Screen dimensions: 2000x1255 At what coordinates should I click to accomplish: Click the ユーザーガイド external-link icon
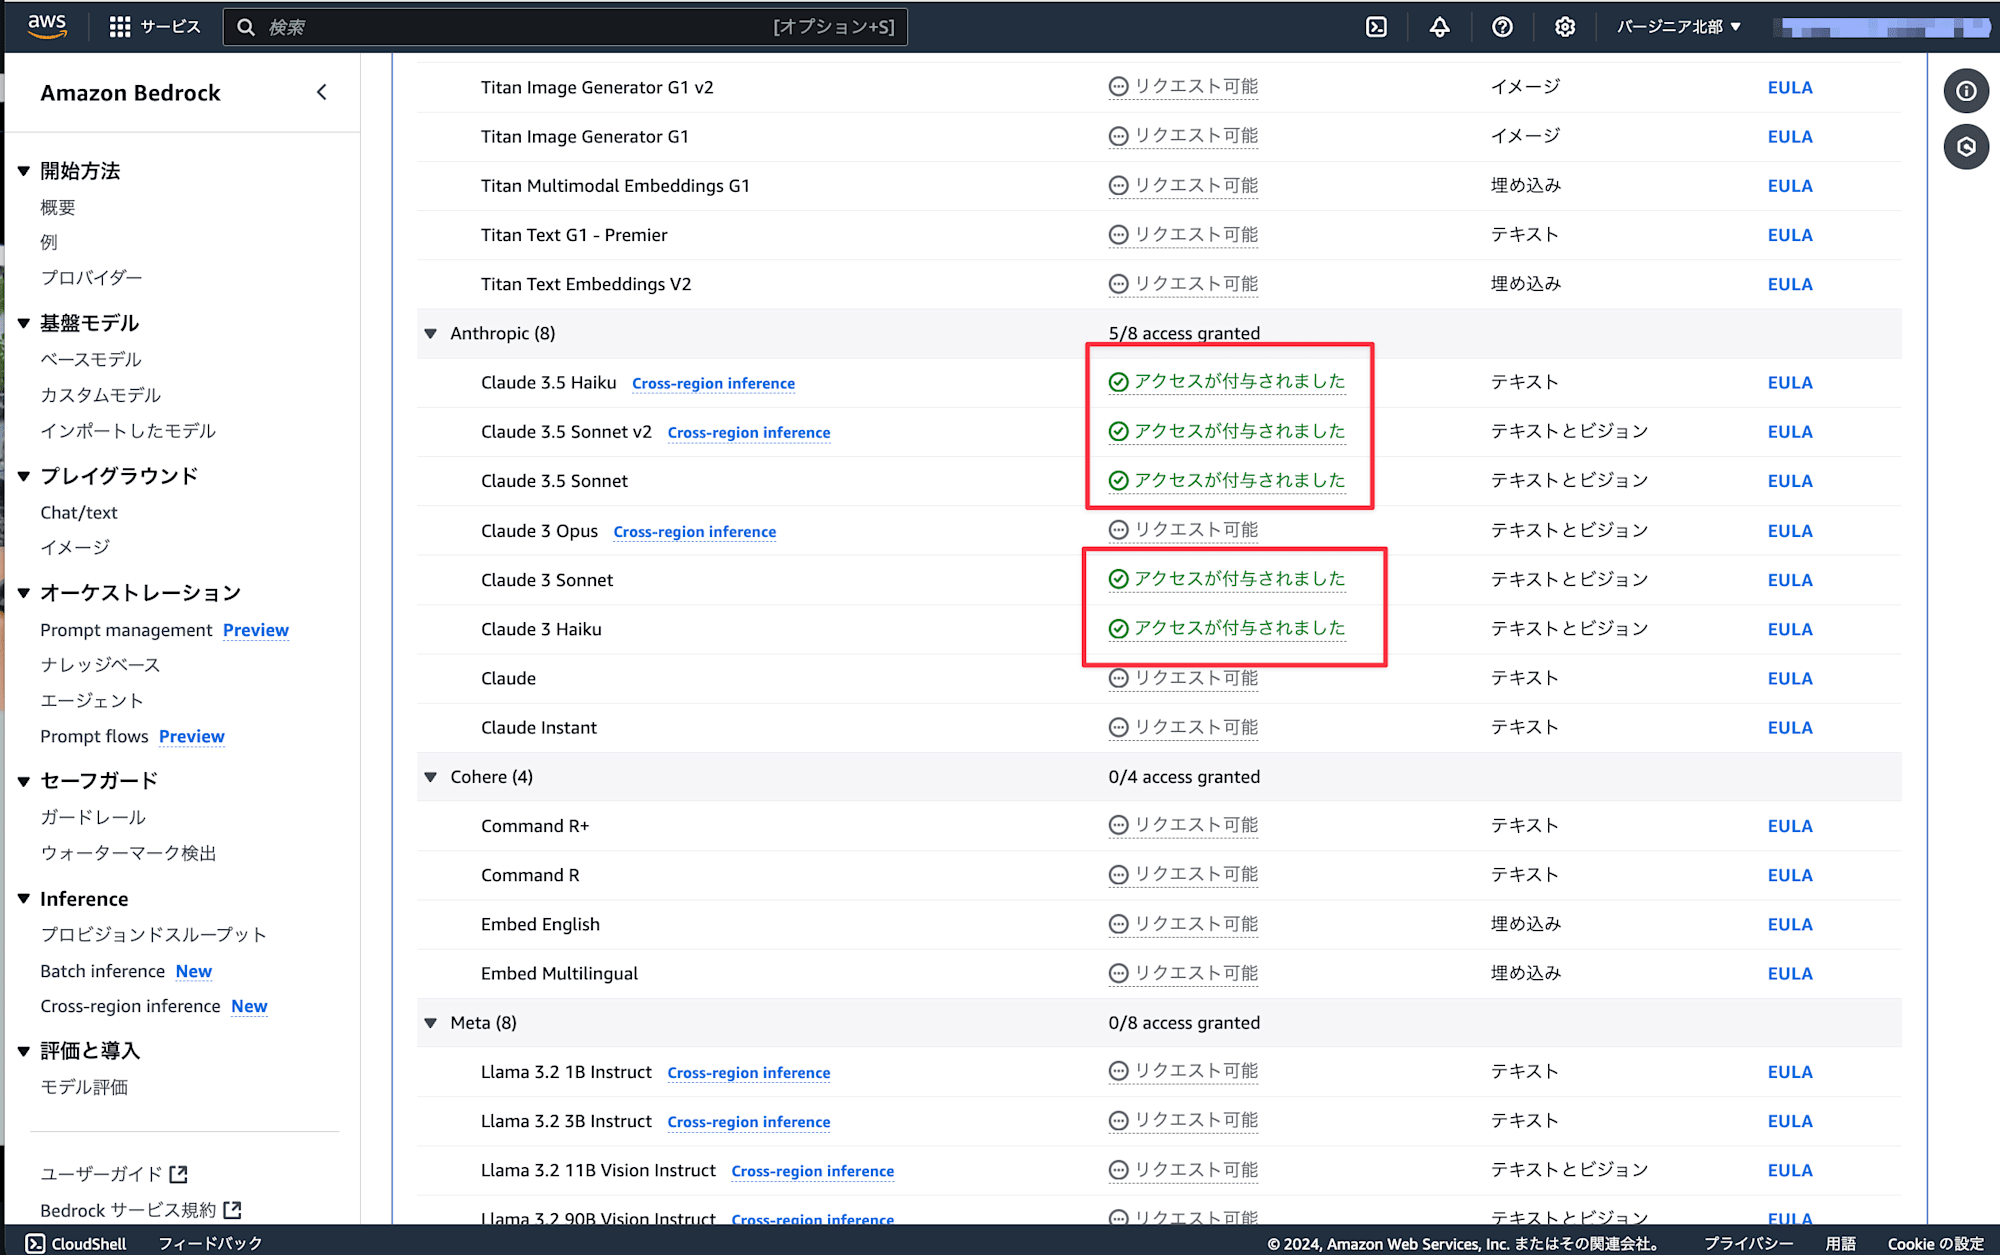(x=179, y=1174)
